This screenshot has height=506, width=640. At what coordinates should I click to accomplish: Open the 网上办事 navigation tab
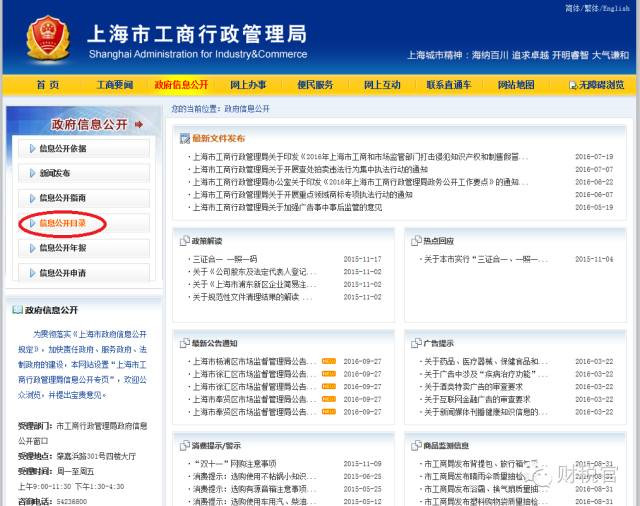click(248, 85)
